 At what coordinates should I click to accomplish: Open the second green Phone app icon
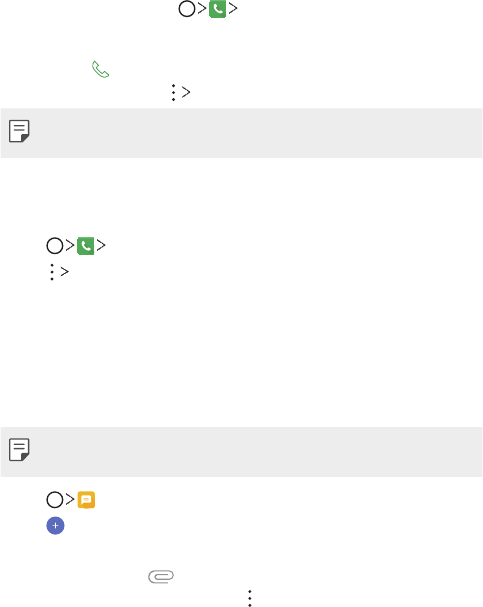click(x=86, y=246)
